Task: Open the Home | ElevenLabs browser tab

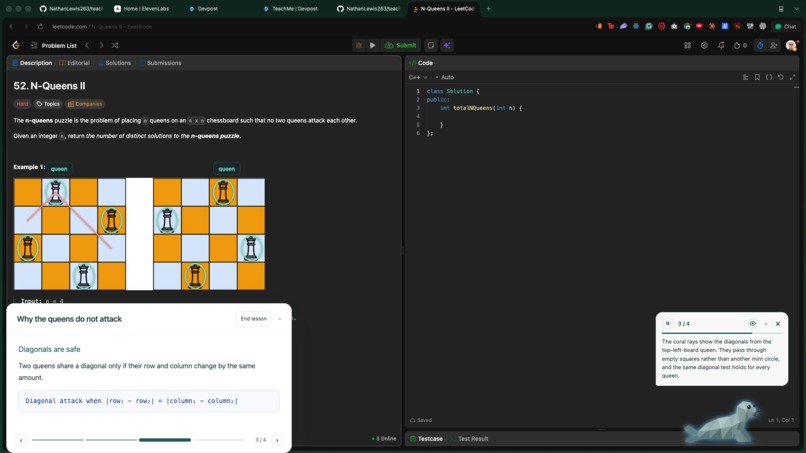Action: click(141, 9)
